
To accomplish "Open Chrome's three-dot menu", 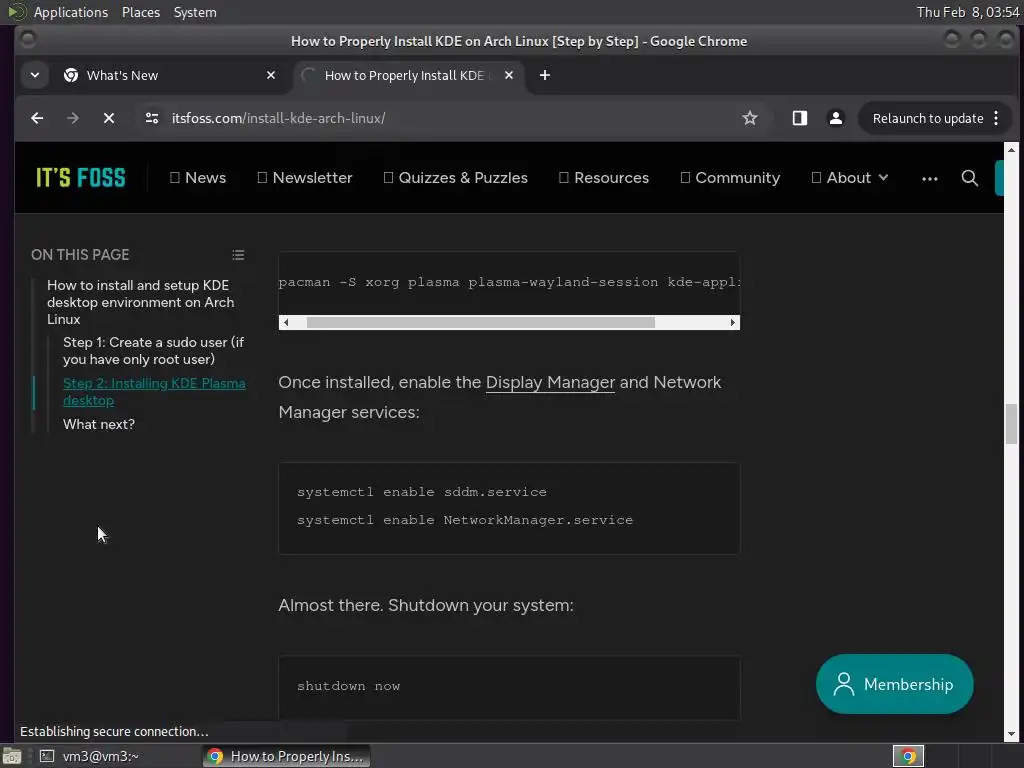I will [x=996, y=118].
